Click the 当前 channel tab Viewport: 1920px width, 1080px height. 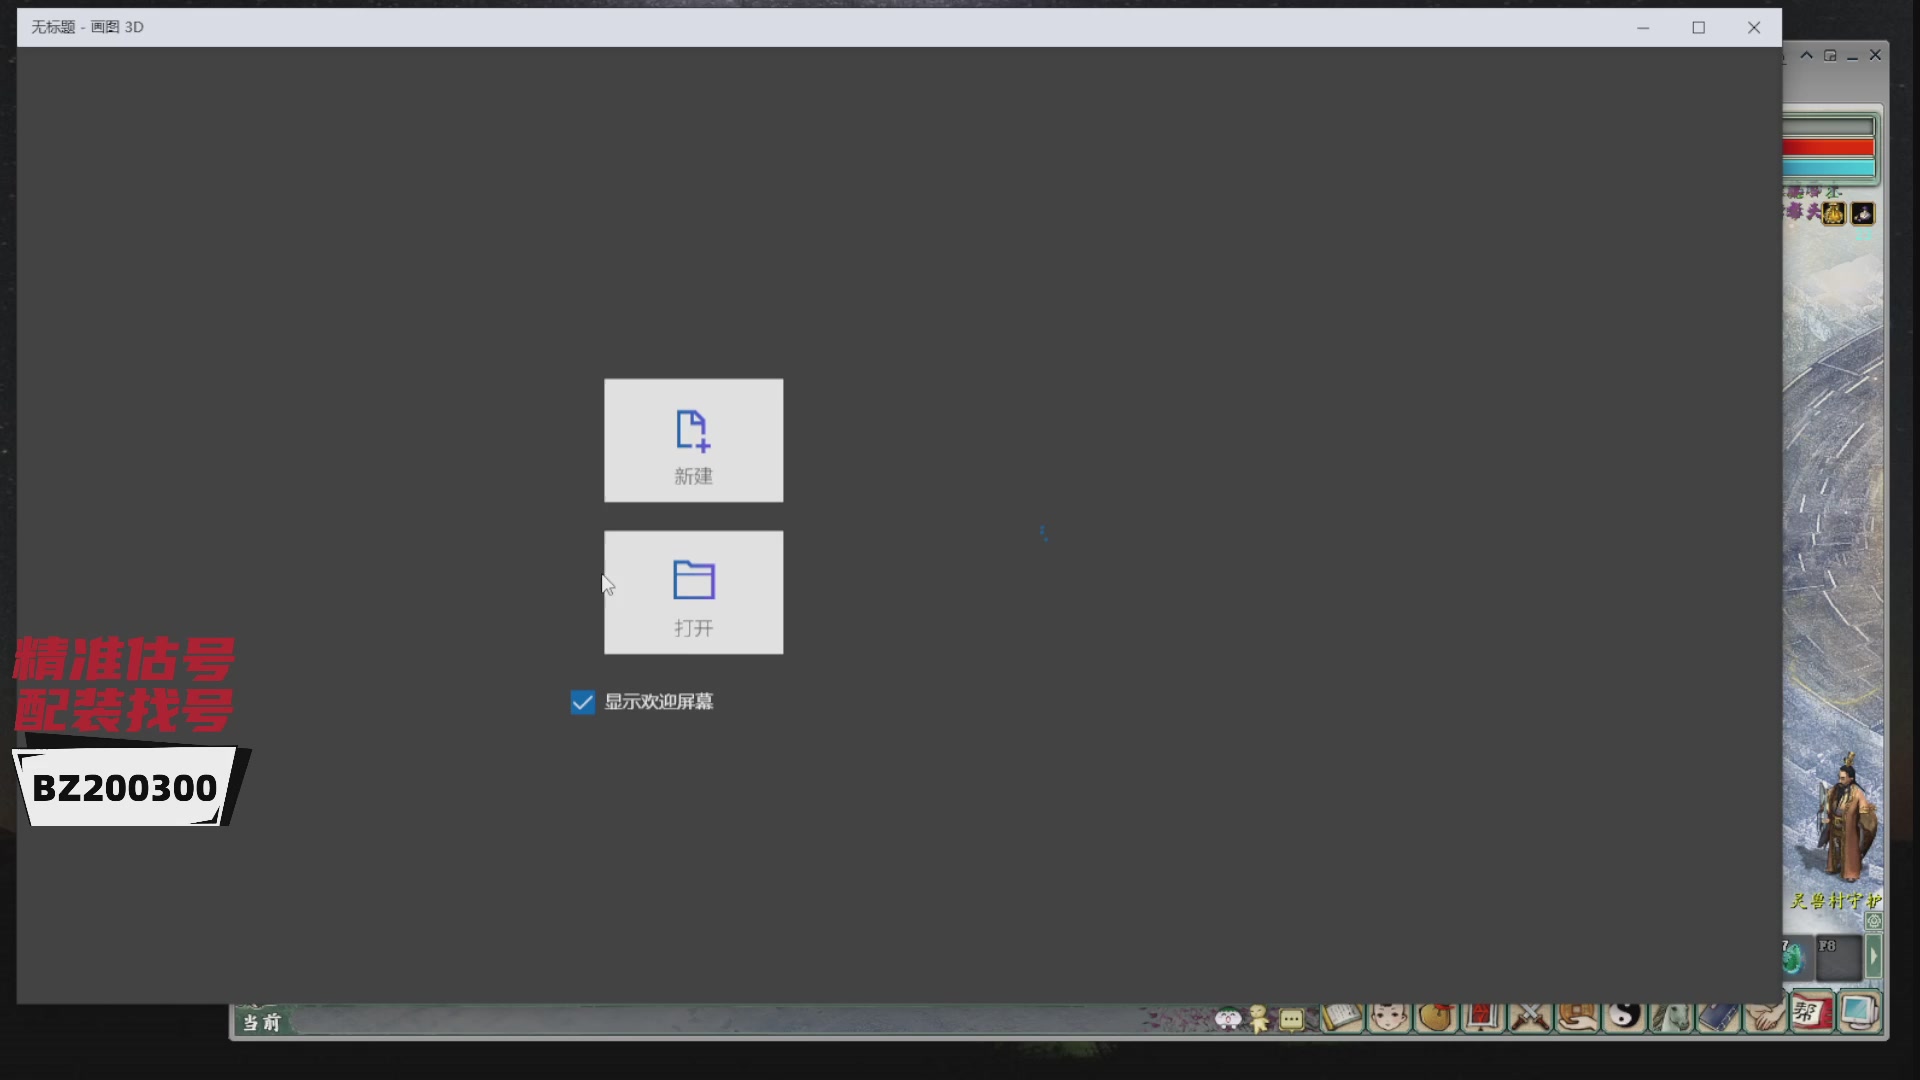coord(262,1022)
